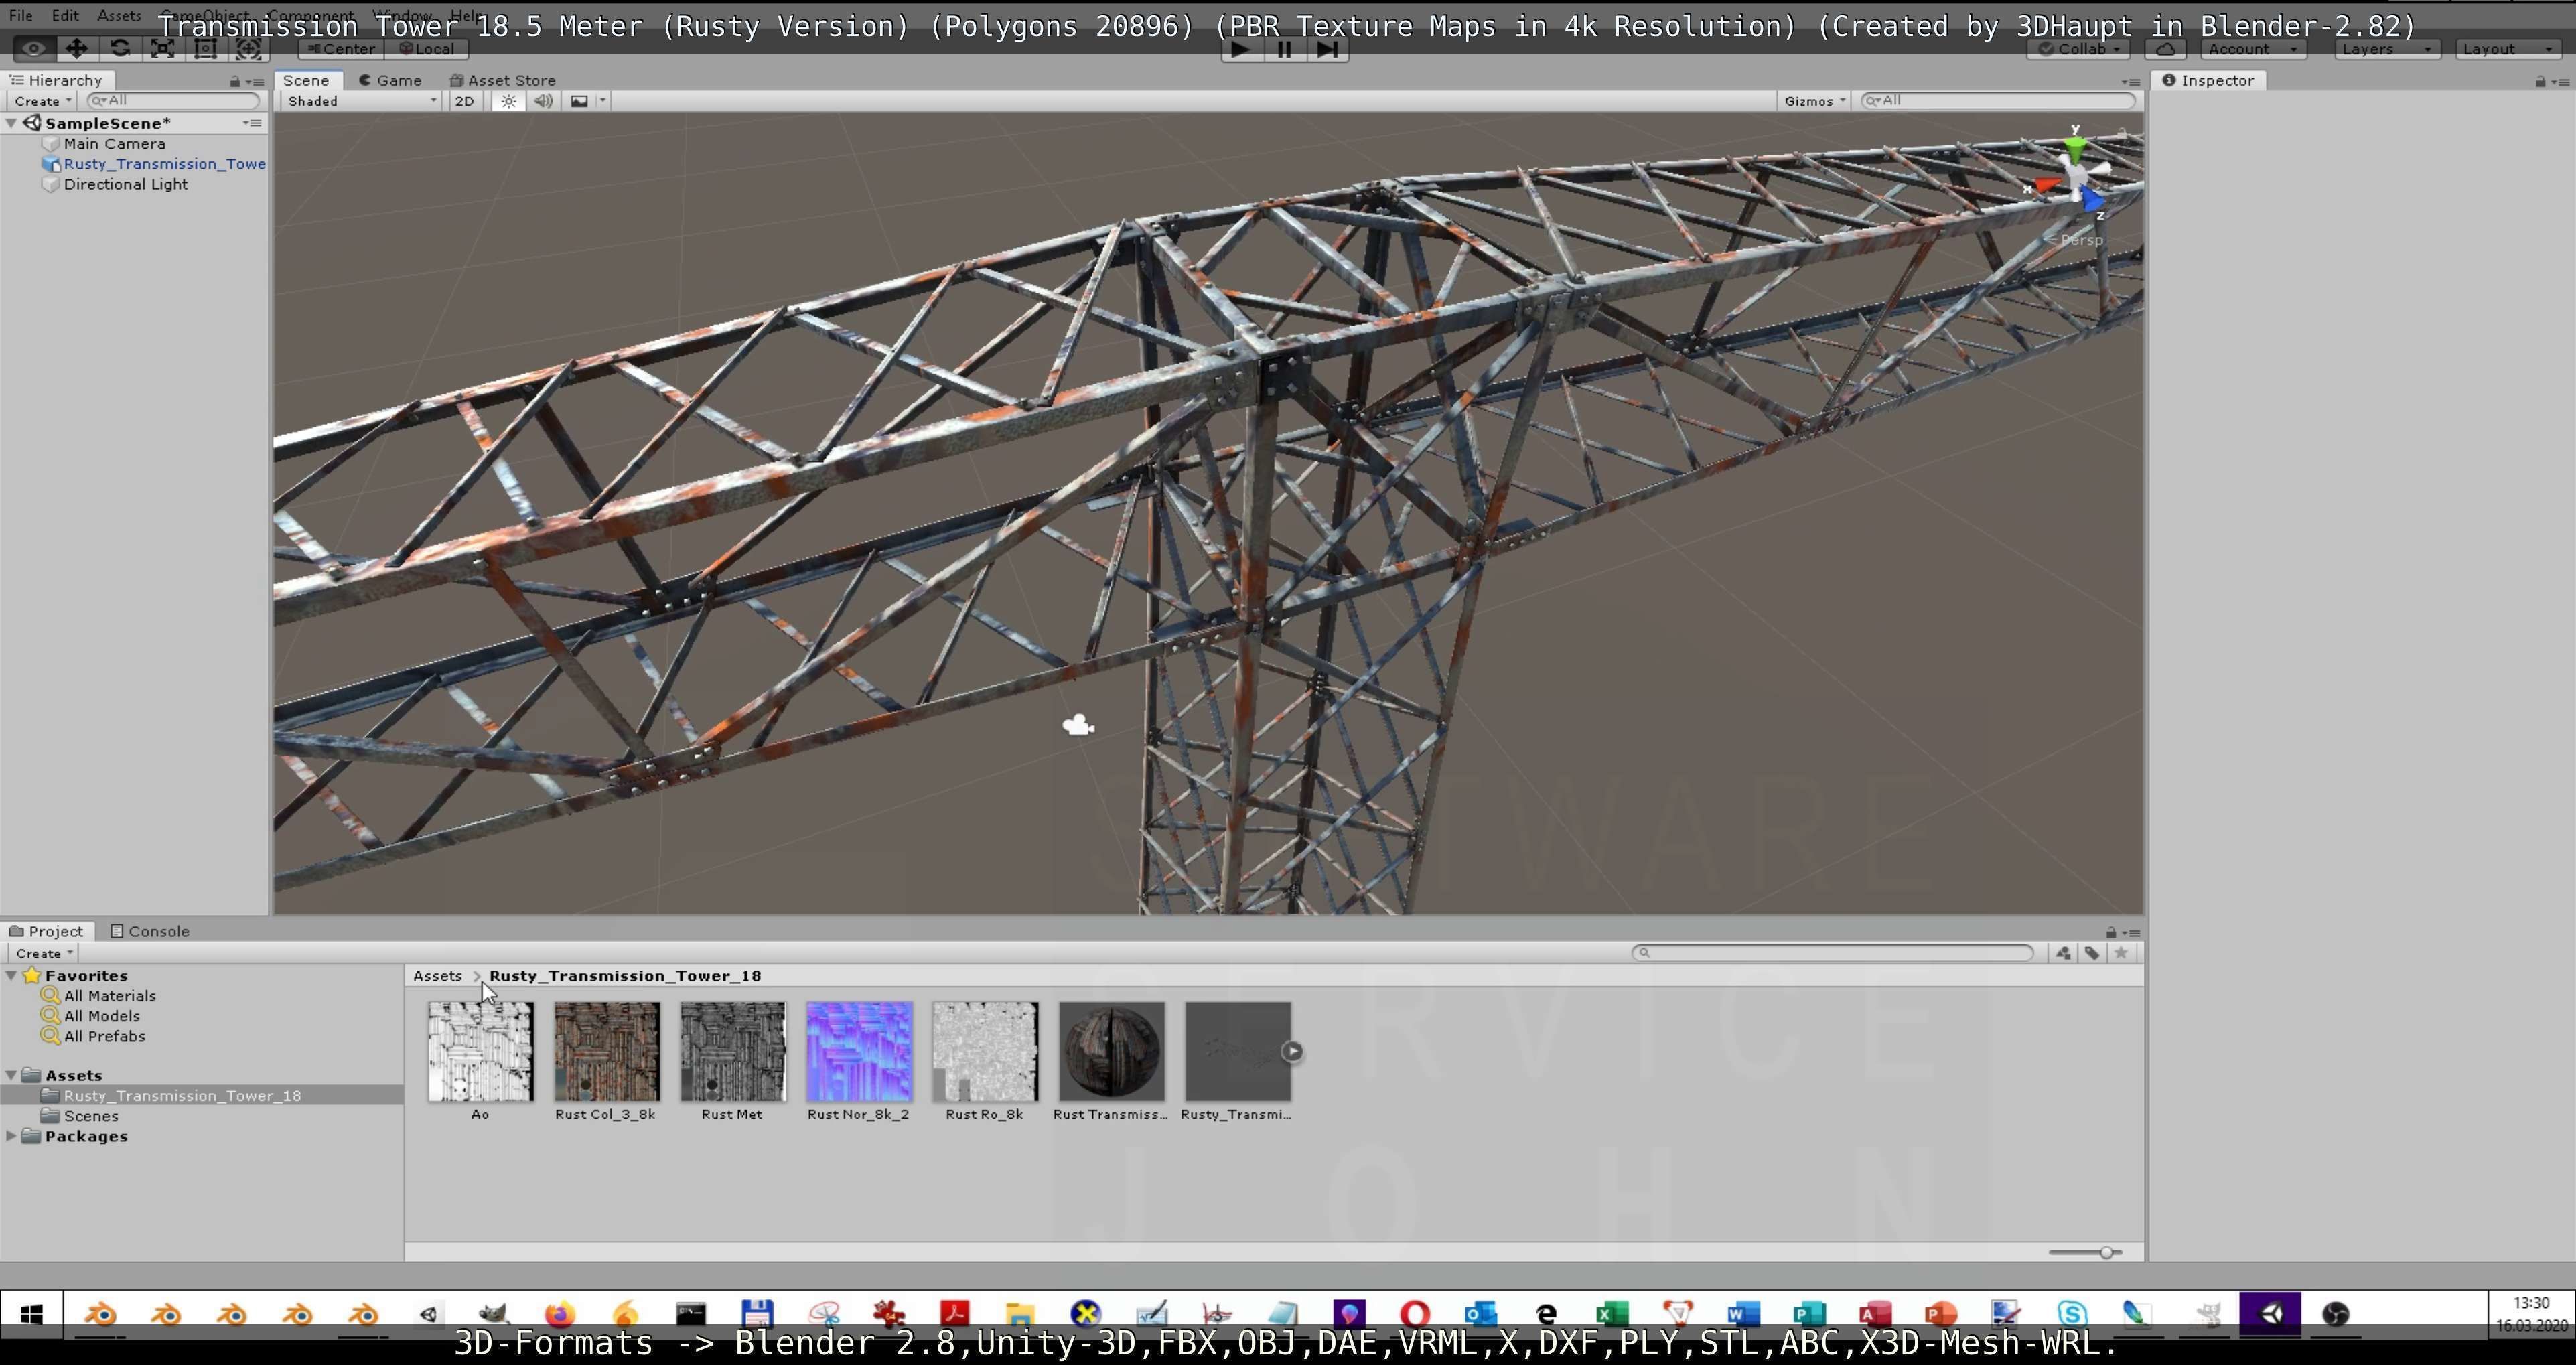2576x1365 pixels.
Task: Switch to the Asset Store tab
Action: point(503,80)
